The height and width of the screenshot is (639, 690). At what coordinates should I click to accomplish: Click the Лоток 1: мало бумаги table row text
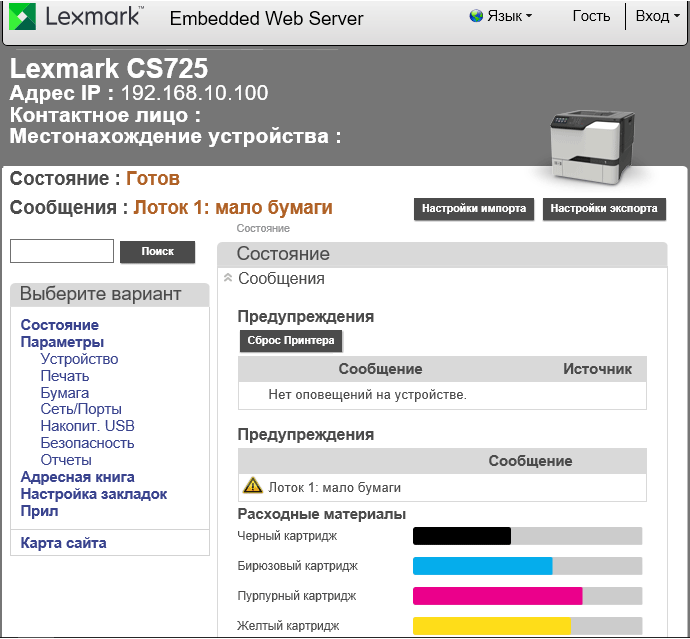(x=334, y=488)
